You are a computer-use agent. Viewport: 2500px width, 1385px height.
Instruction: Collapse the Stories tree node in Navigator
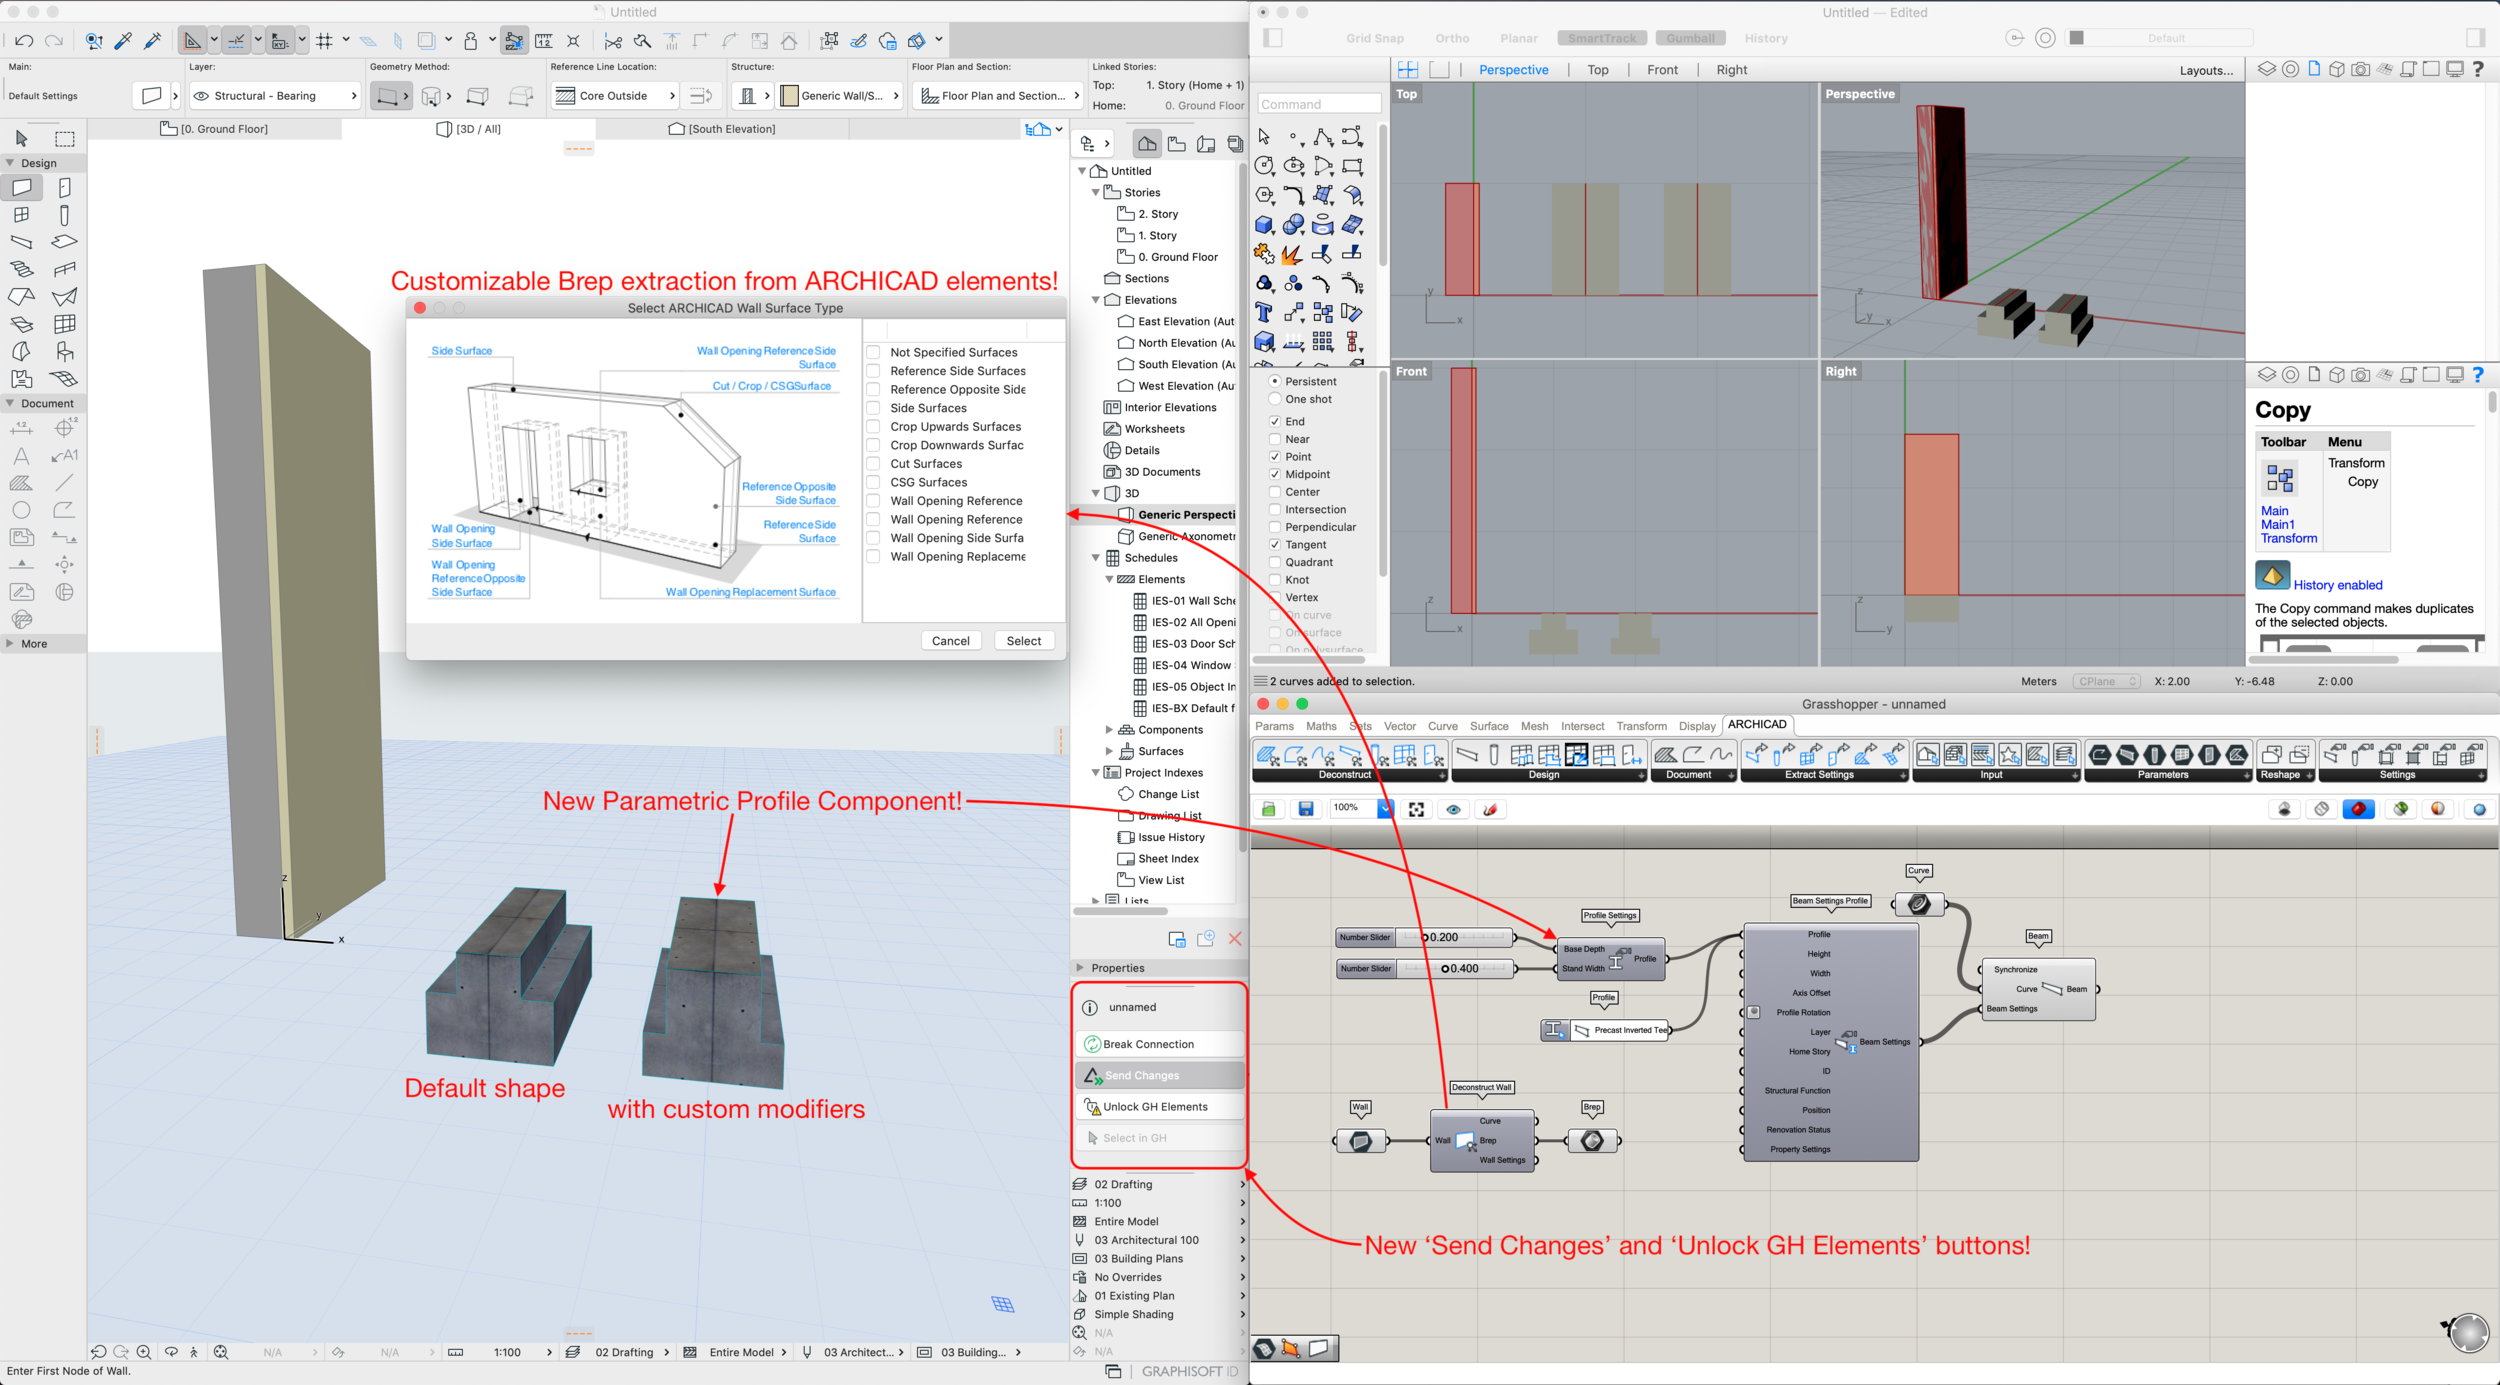pyautogui.click(x=1096, y=192)
